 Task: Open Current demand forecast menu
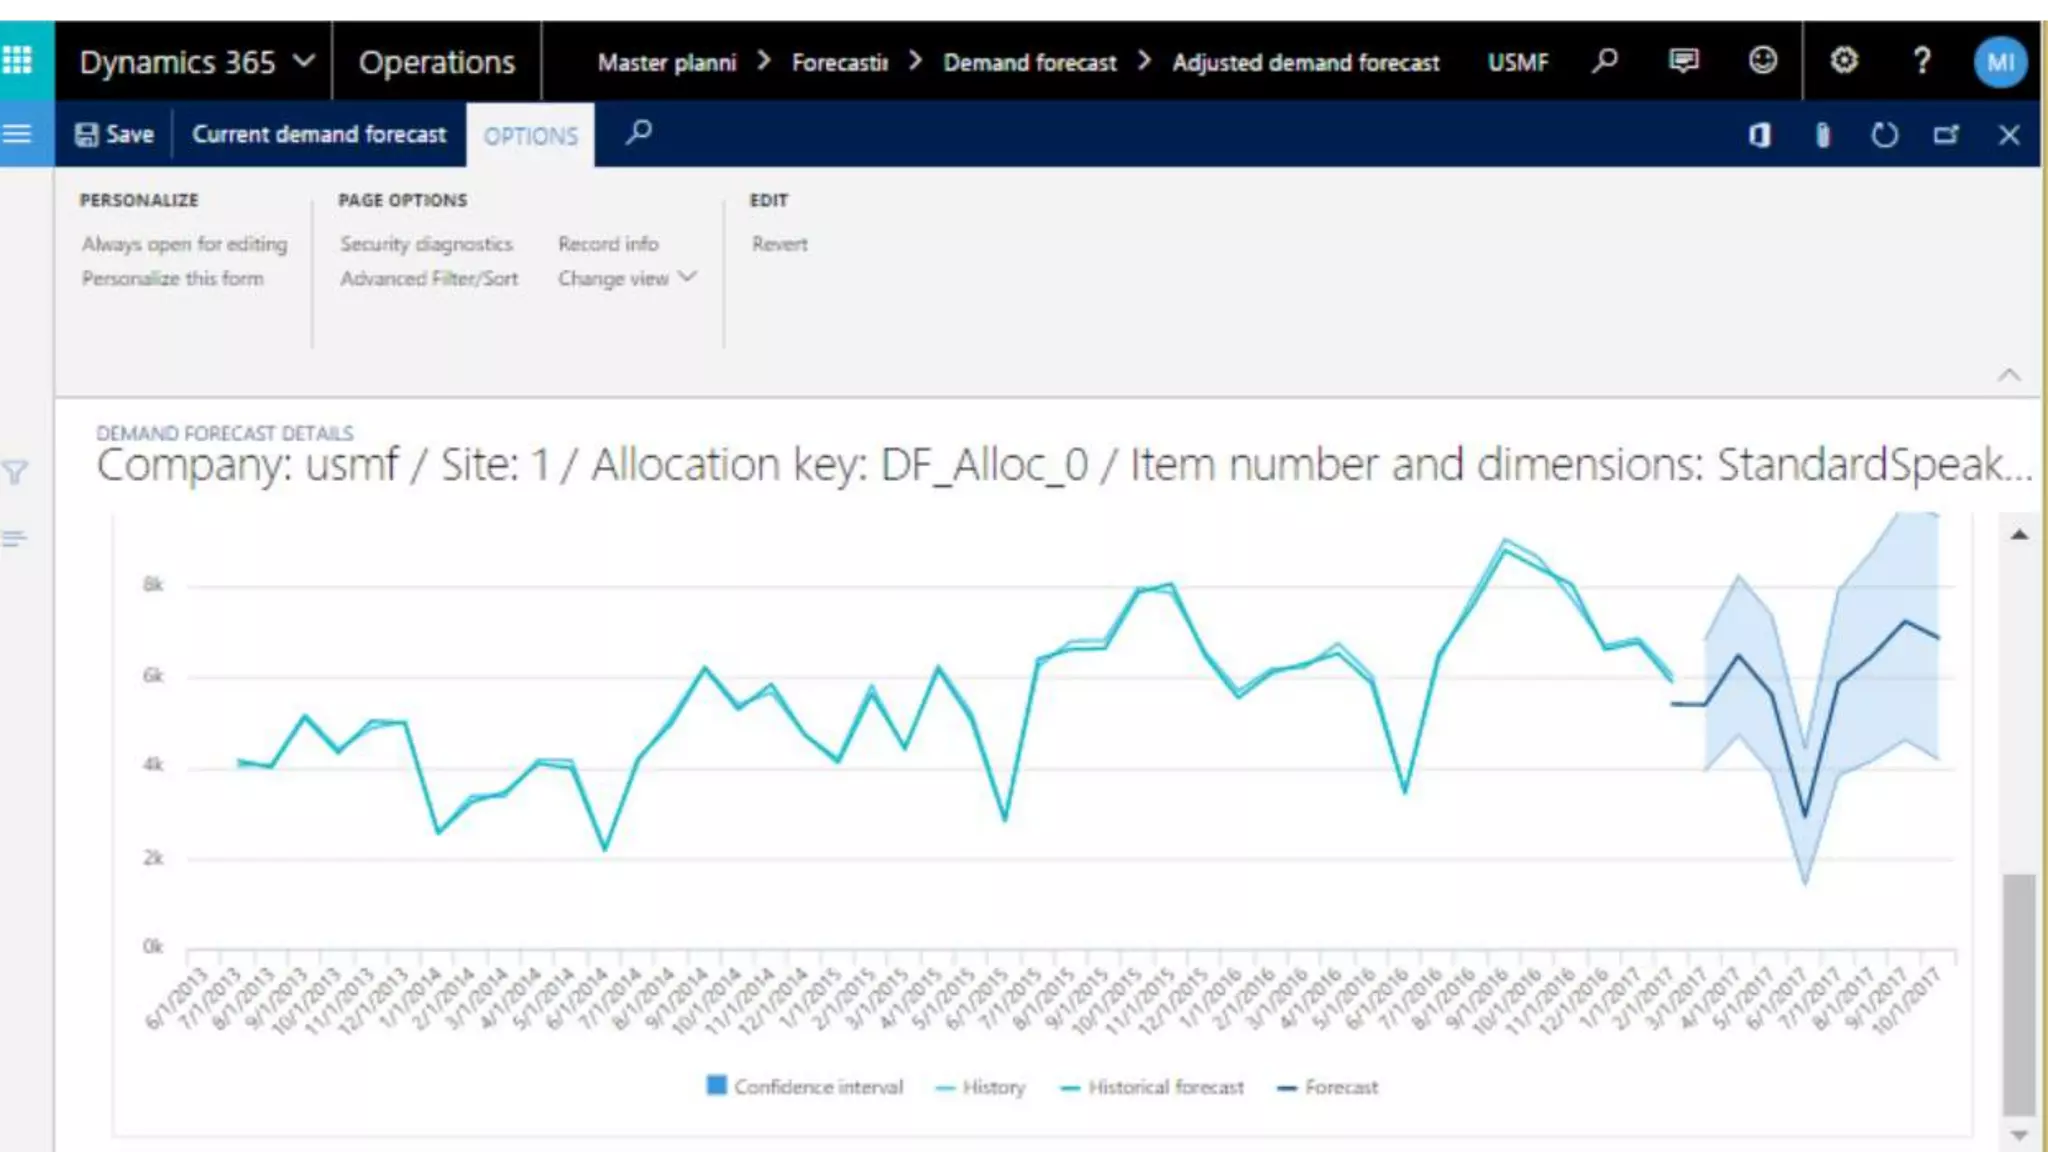319,134
